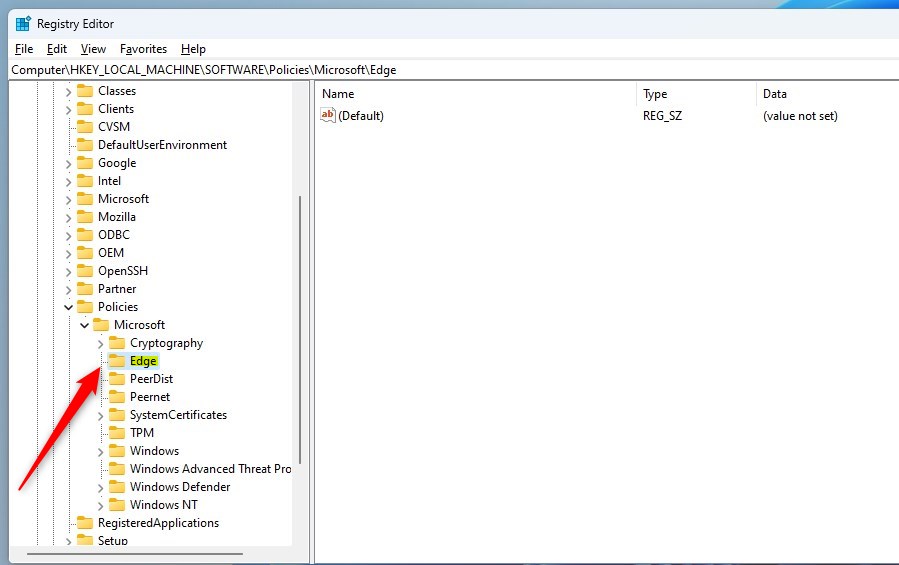Open the Favorites menu
This screenshot has width=899, height=565.
tap(143, 49)
